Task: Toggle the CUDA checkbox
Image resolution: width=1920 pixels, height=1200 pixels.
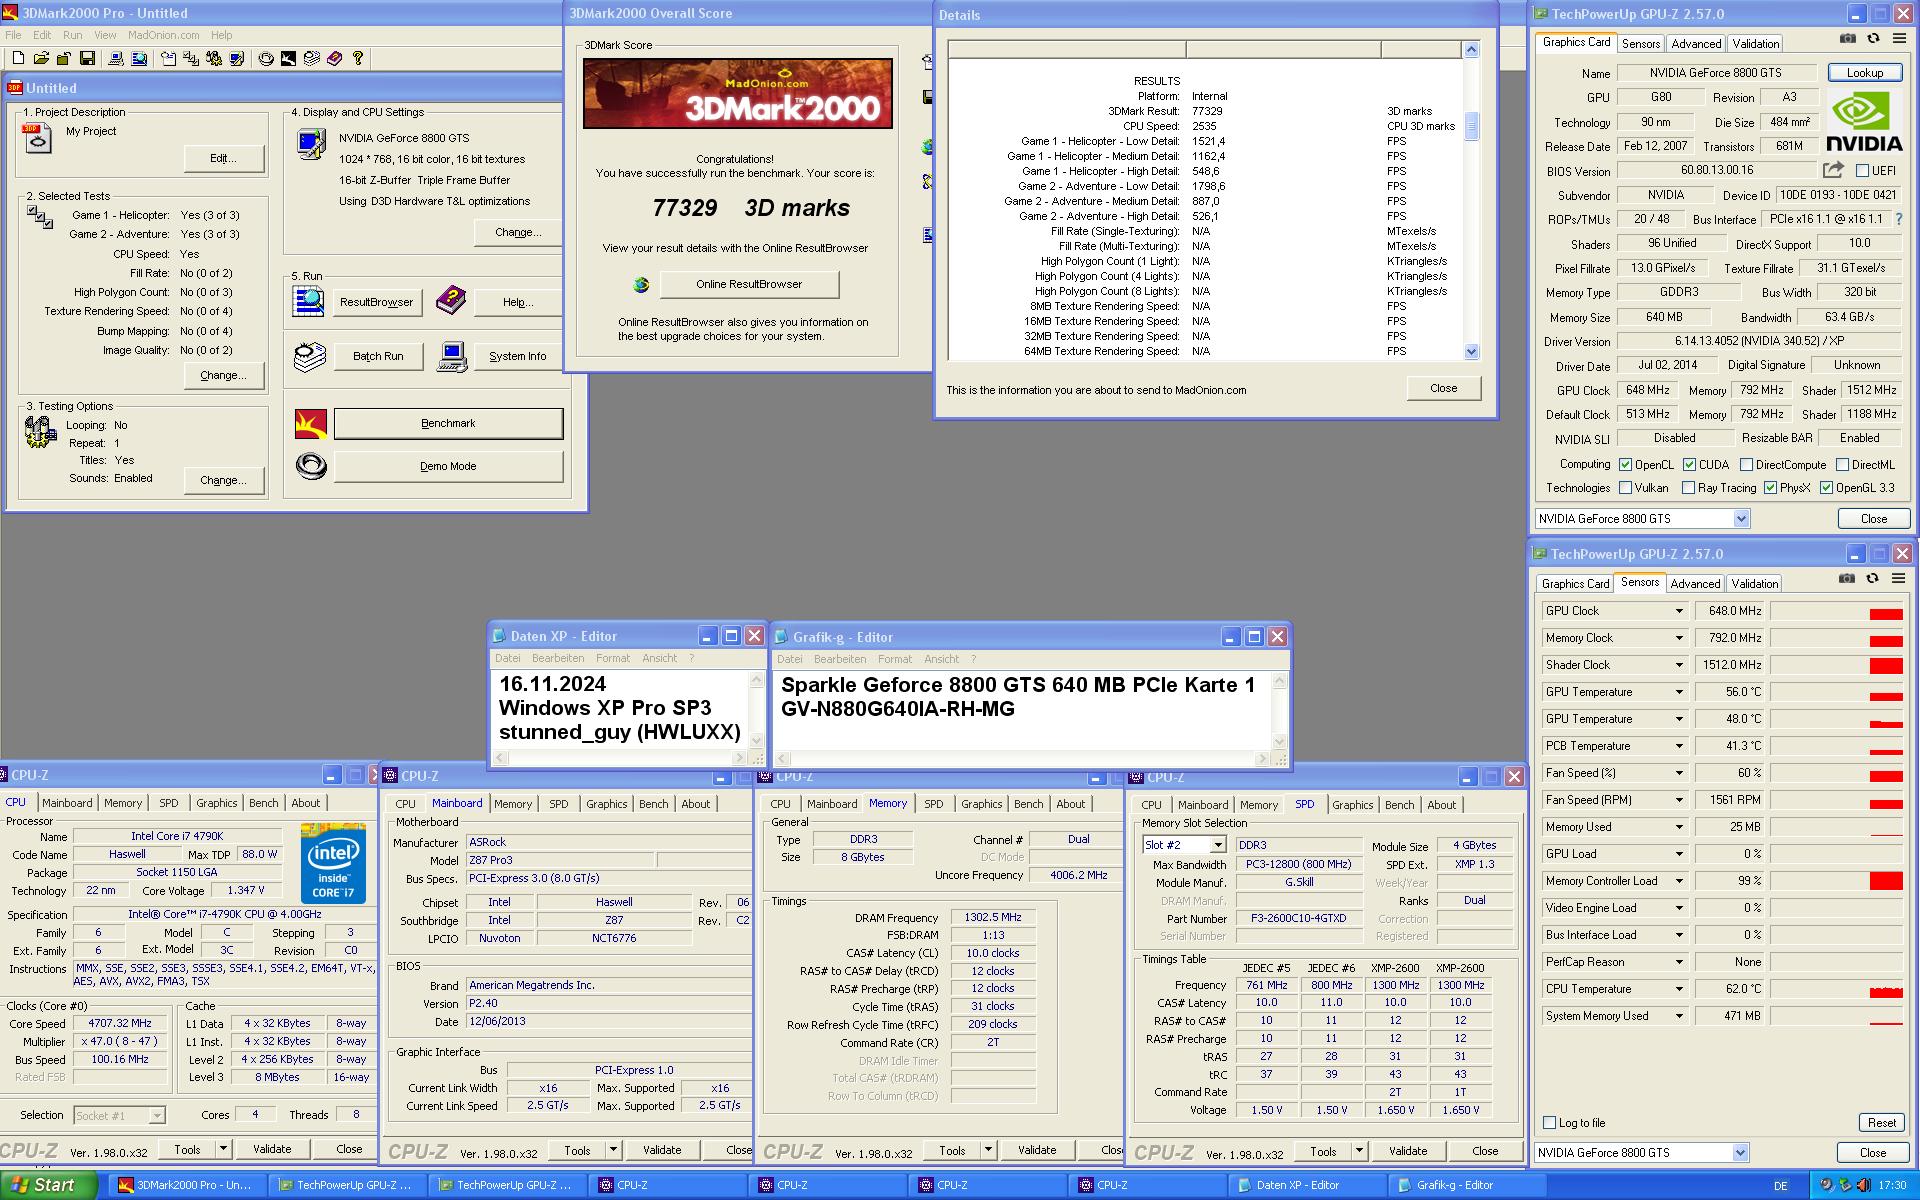Action: click(1689, 464)
